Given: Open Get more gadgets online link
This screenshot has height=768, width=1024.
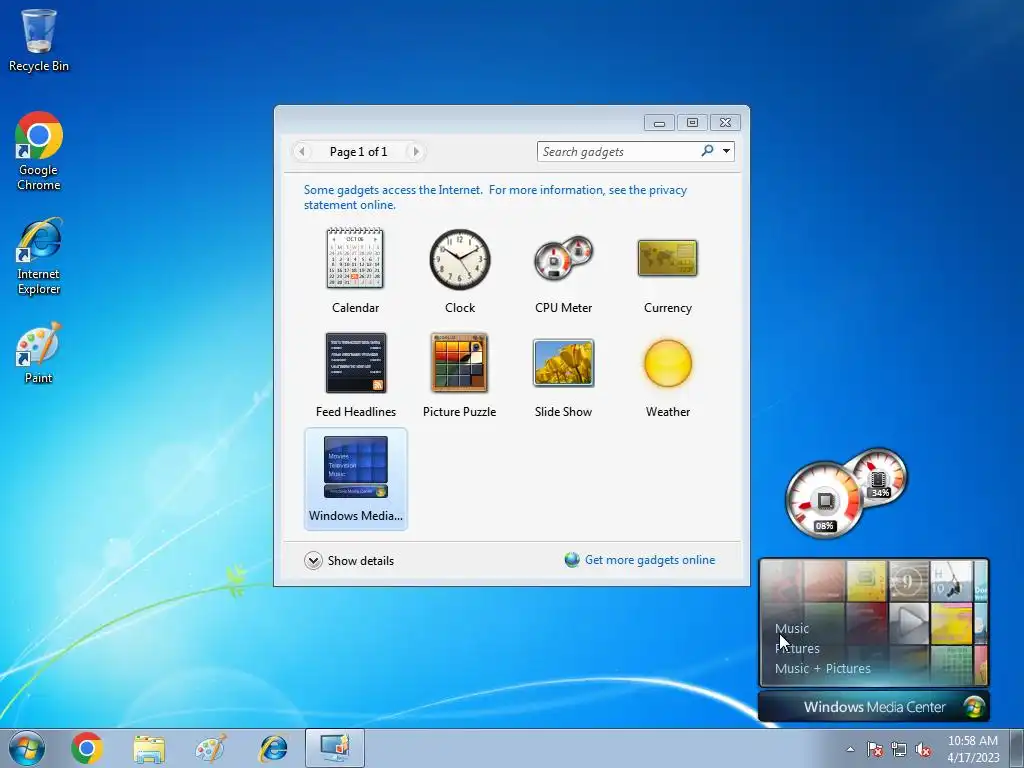Looking at the screenshot, I should 649,560.
